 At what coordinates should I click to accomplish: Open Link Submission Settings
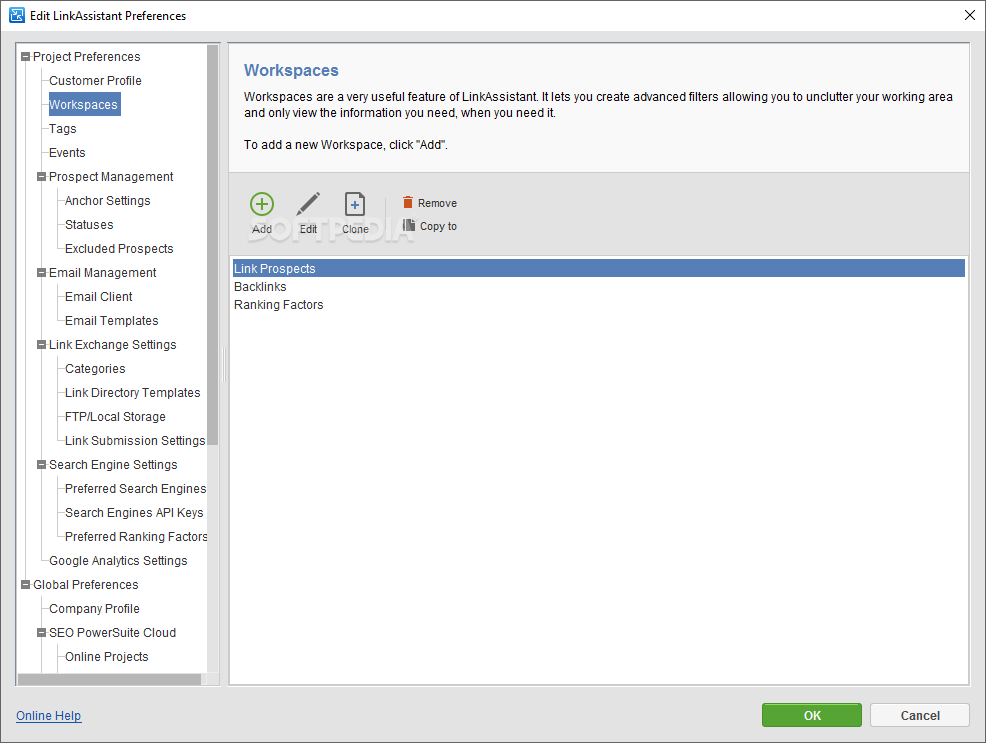click(x=135, y=441)
